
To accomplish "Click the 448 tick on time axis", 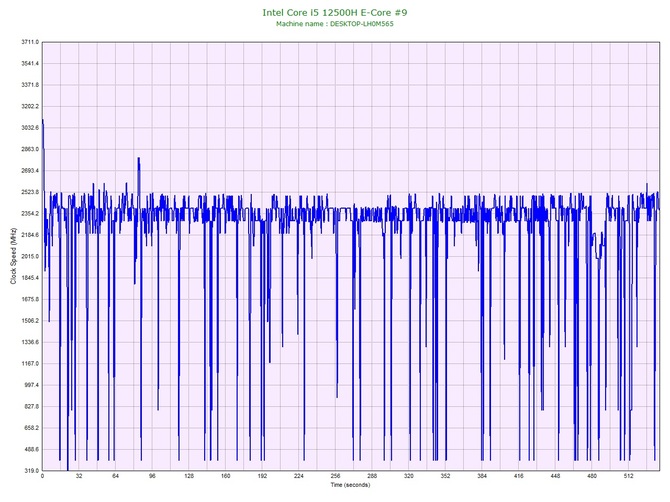I will coord(555,476).
